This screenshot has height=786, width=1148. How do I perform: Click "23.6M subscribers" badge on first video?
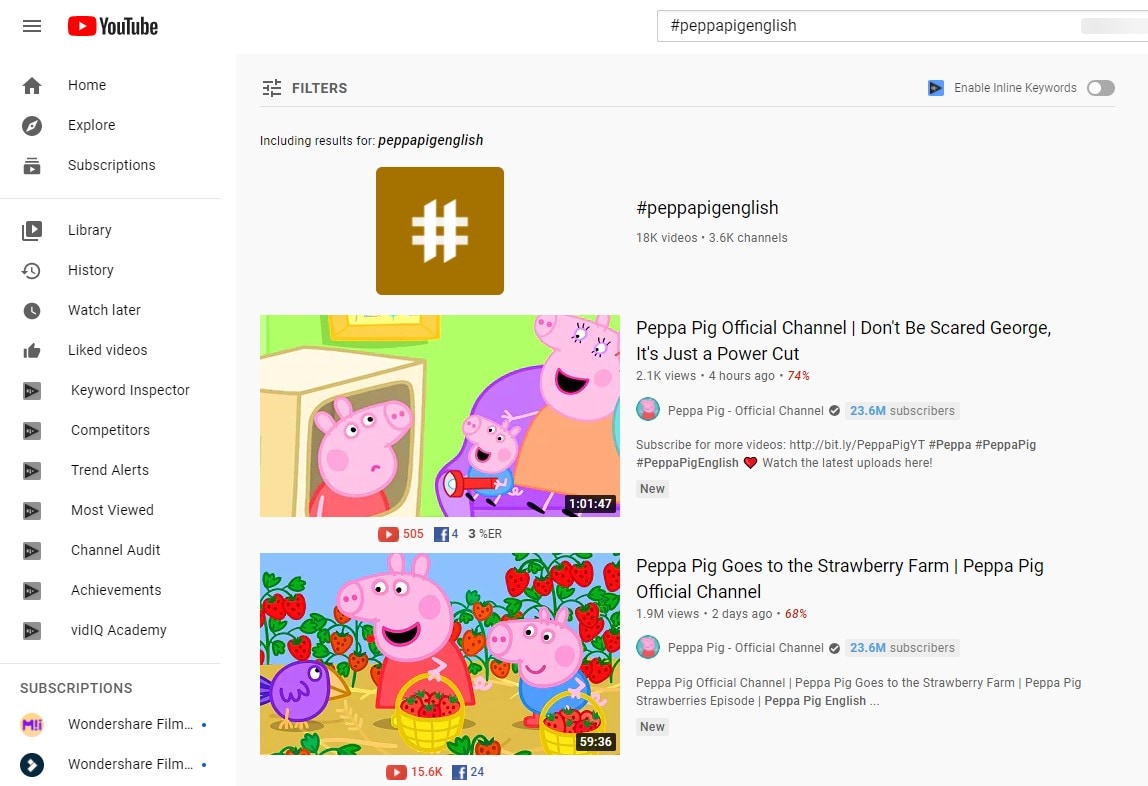(902, 411)
